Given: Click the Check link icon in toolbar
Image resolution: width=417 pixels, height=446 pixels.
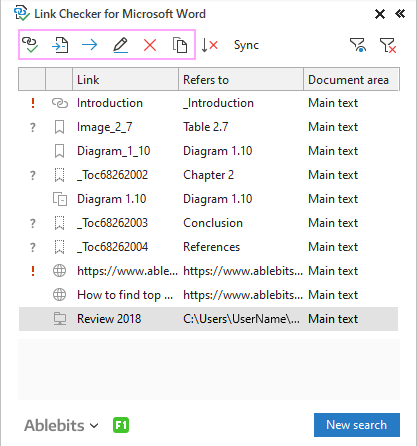Looking at the screenshot, I should pyautogui.click(x=30, y=45).
